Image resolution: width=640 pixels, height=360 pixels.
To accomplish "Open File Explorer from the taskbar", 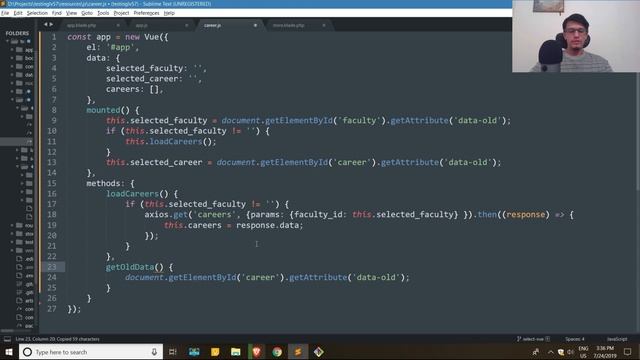I will click(x=236, y=352).
